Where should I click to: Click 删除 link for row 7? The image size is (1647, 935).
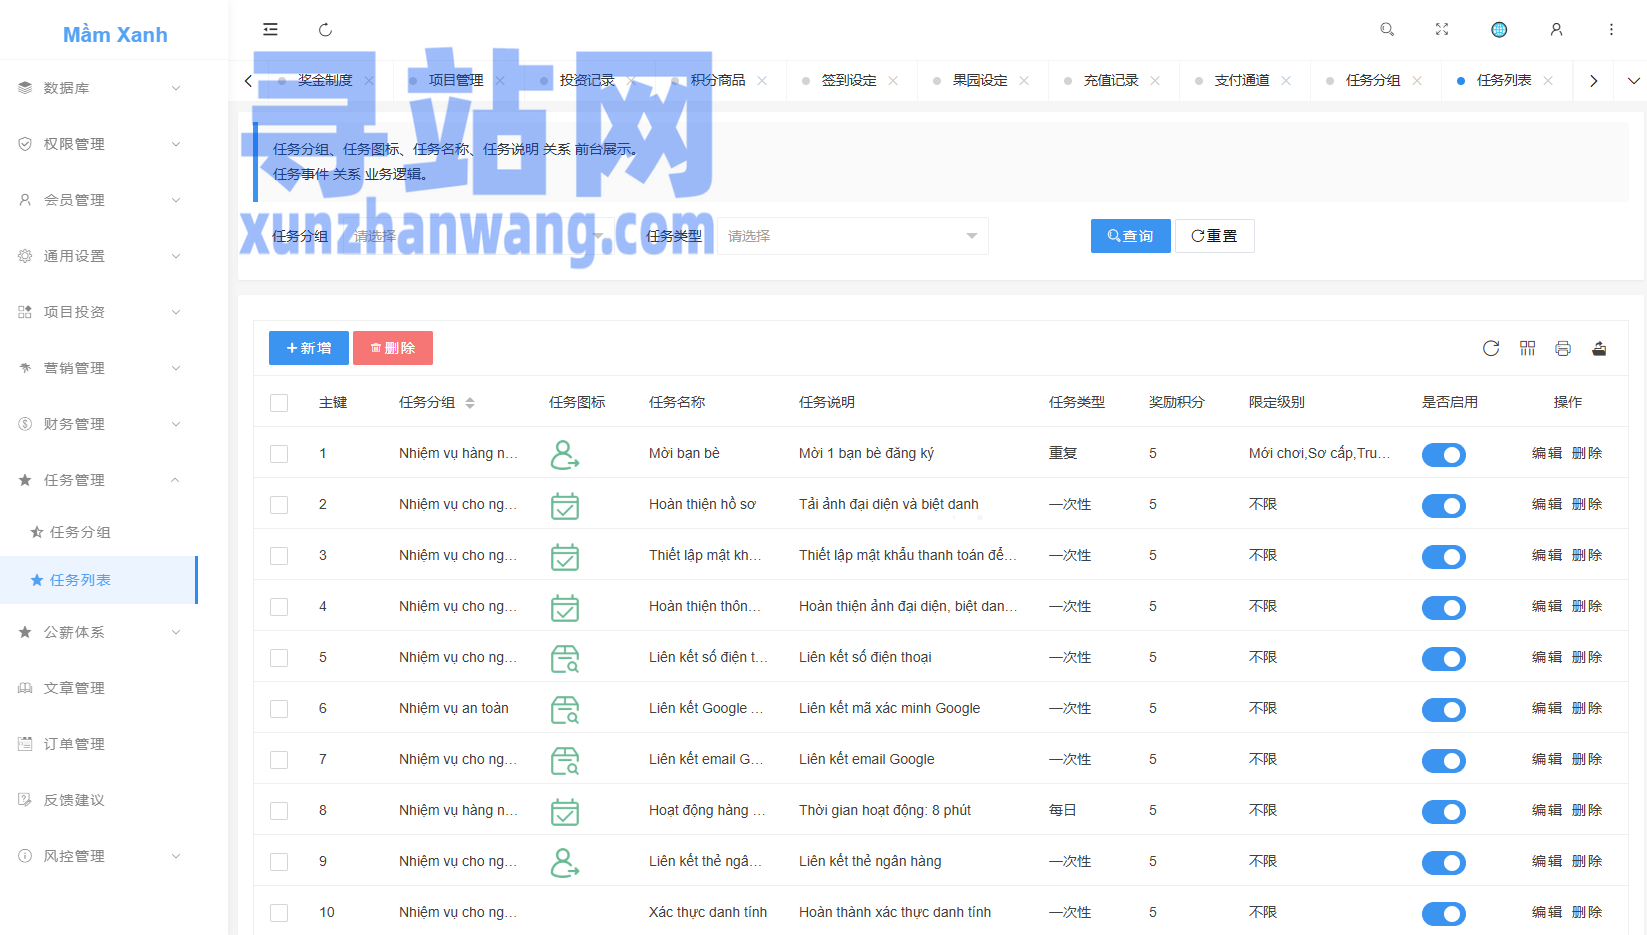tap(1586, 760)
